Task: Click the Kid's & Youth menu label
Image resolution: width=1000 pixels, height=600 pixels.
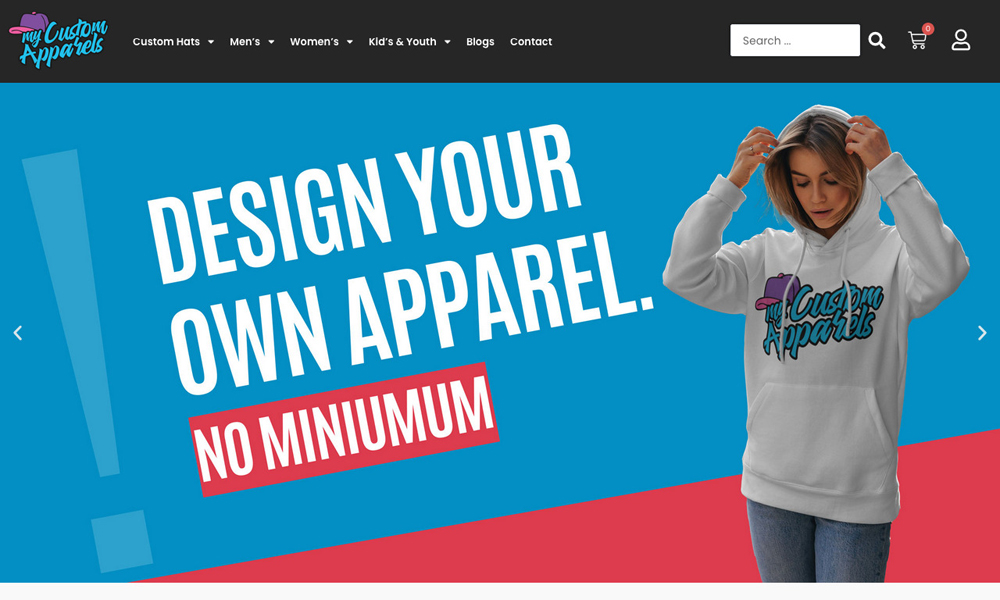Action: [x=402, y=41]
